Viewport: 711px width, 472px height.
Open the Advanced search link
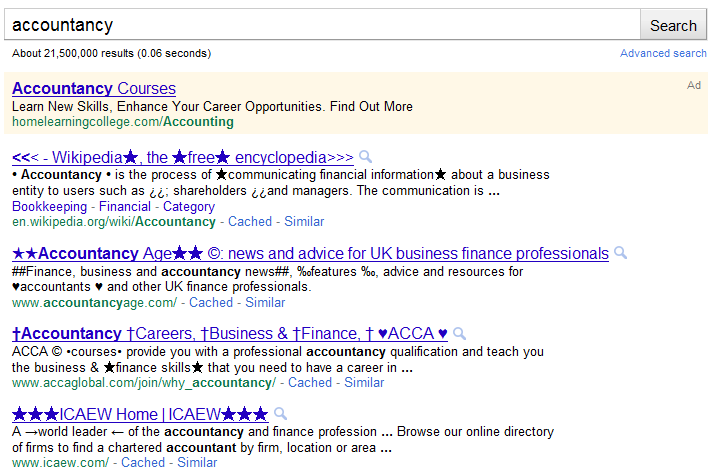click(x=663, y=54)
